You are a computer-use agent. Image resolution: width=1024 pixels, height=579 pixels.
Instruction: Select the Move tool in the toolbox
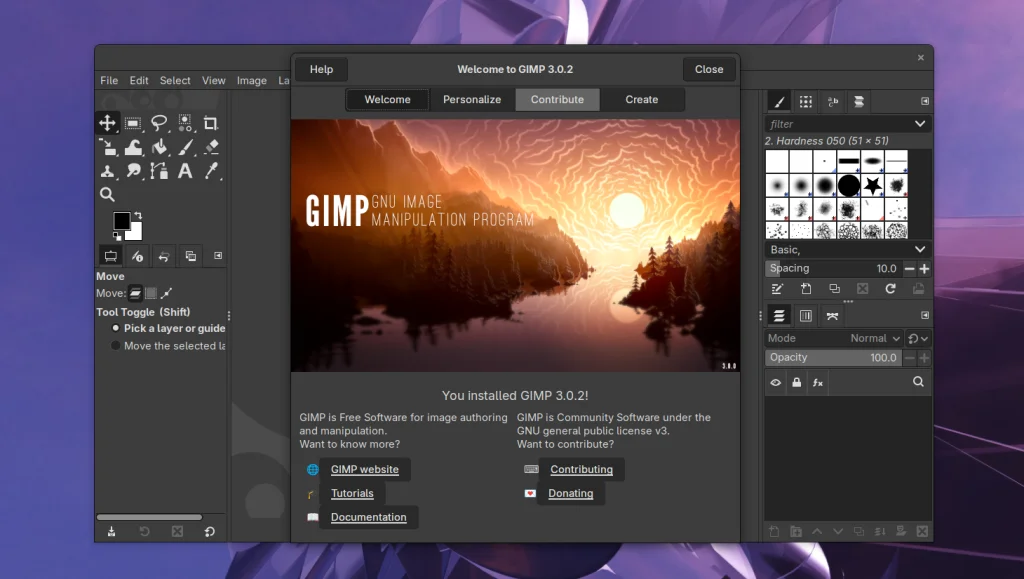pos(109,123)
